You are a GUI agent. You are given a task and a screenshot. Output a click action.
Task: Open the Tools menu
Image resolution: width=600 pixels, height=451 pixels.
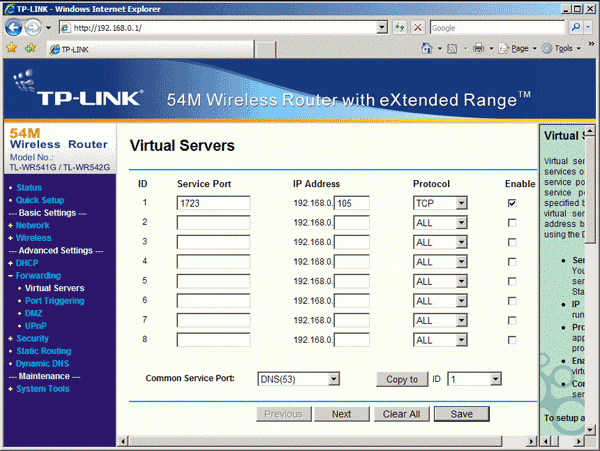coord(561,49)
